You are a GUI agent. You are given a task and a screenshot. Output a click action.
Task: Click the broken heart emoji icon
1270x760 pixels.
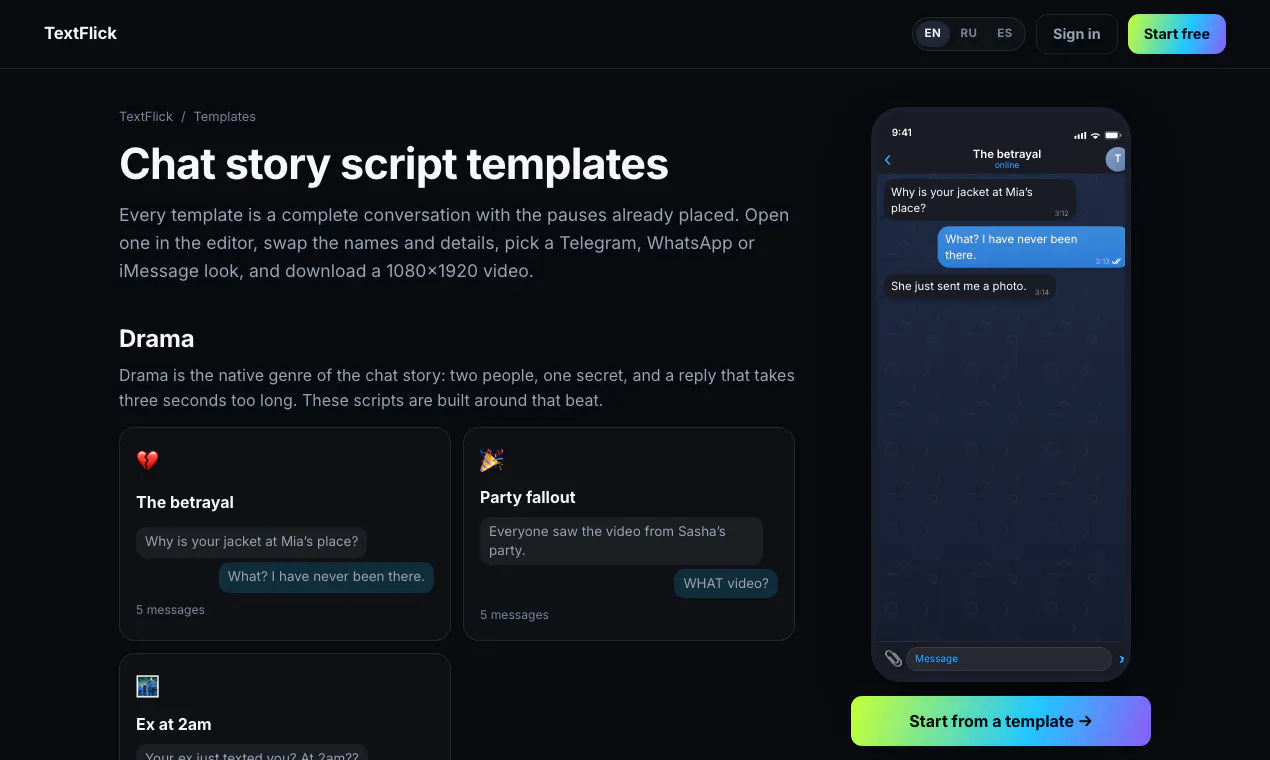tap(147, 461)
